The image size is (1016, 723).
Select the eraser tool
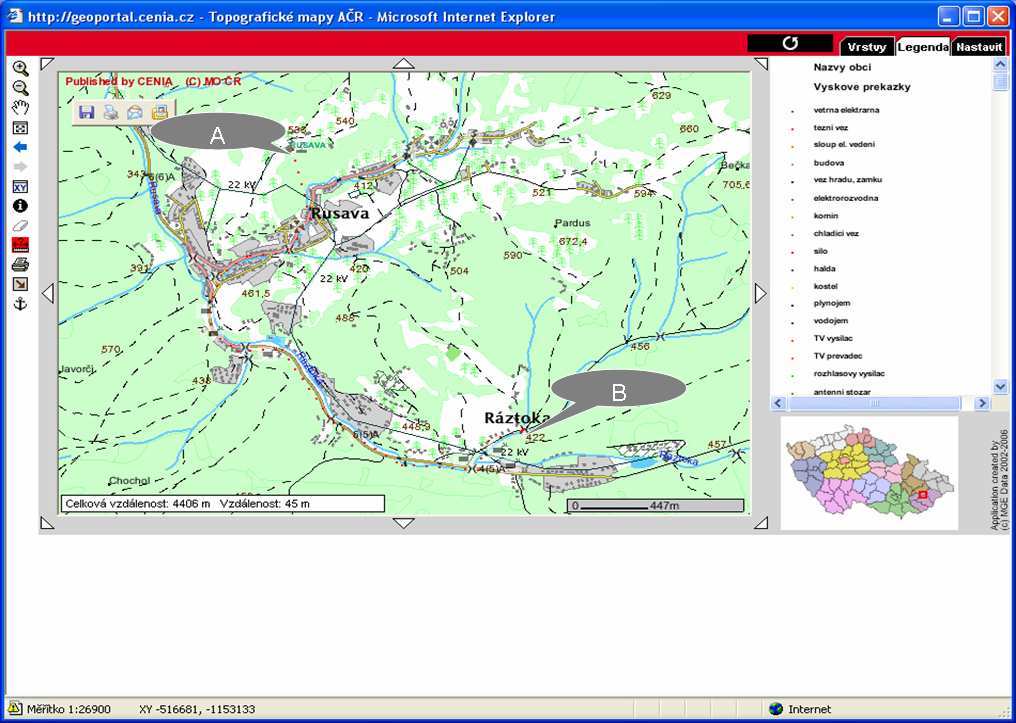point(21,225)
